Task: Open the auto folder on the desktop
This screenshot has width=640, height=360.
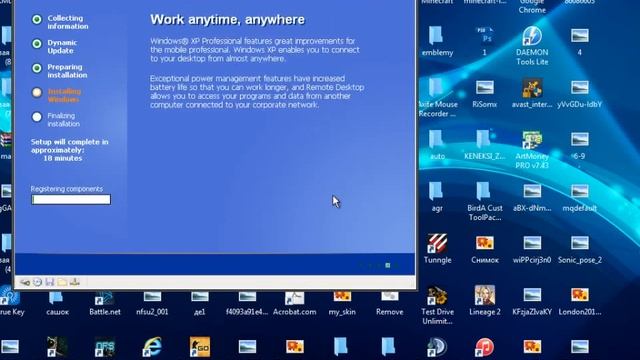Action: [x=437, y=140]
